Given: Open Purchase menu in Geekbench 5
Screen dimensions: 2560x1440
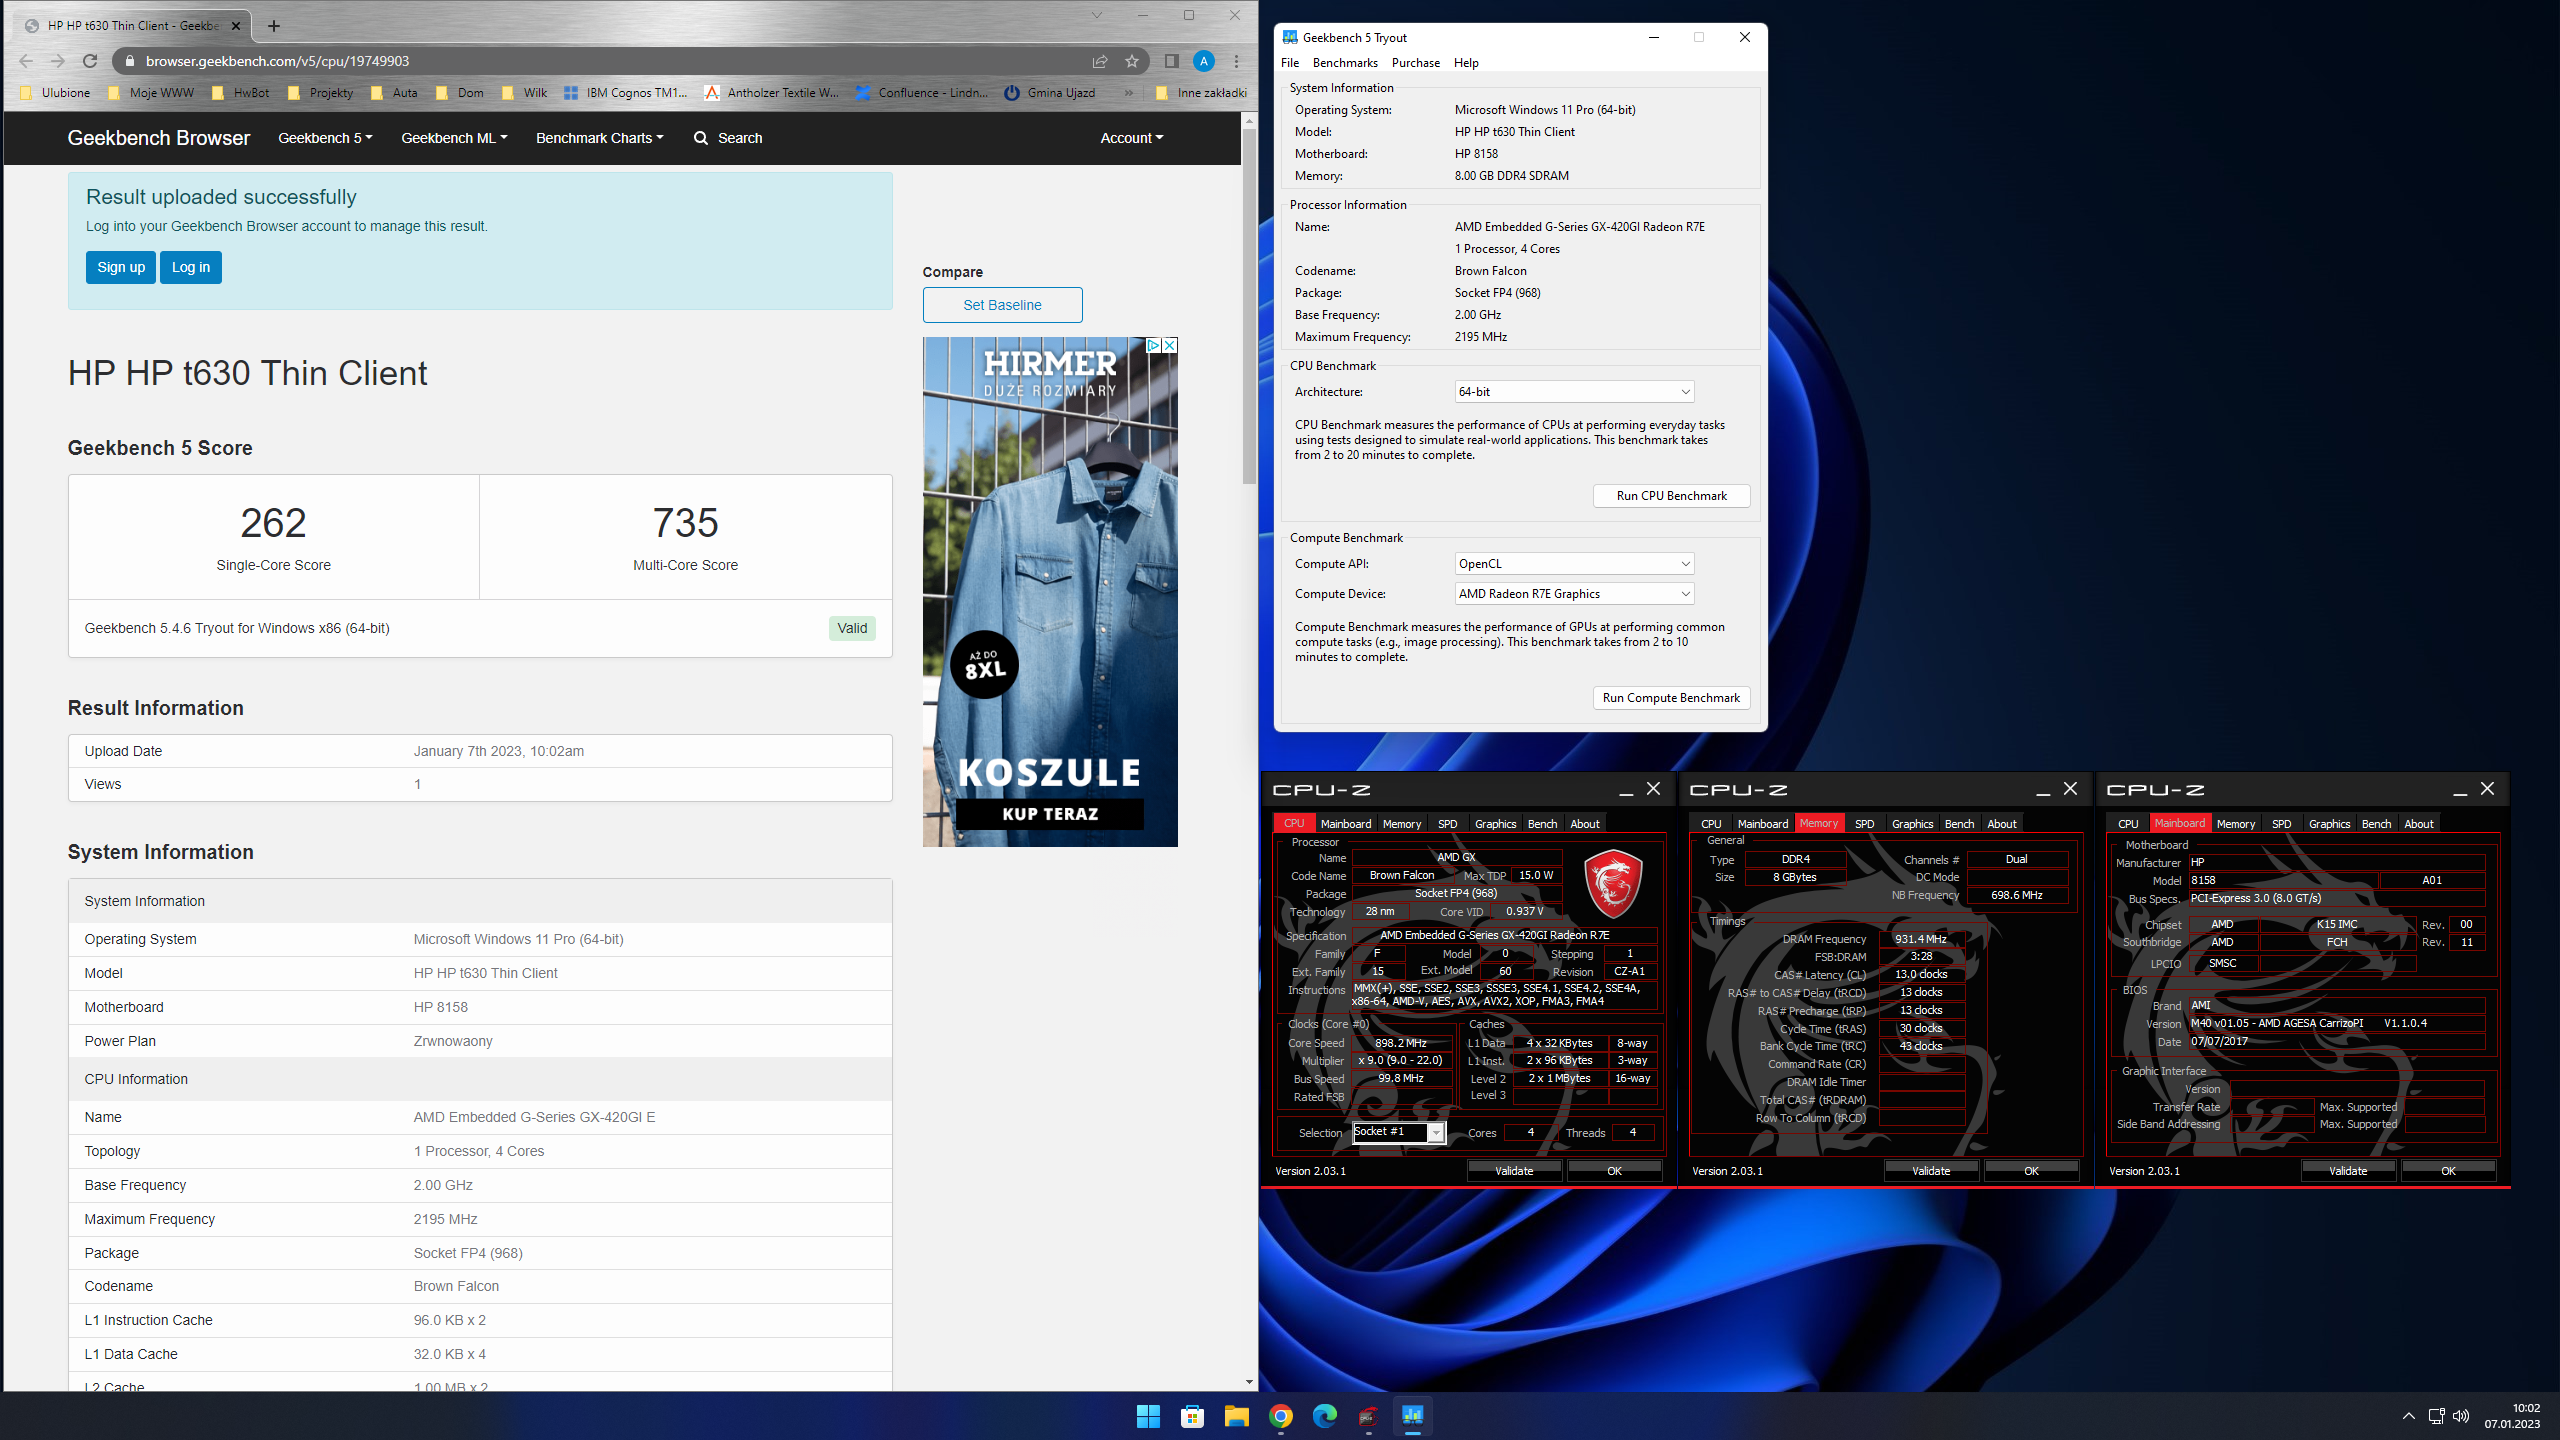Looking at the screenshot, I should coord(1416,63).
